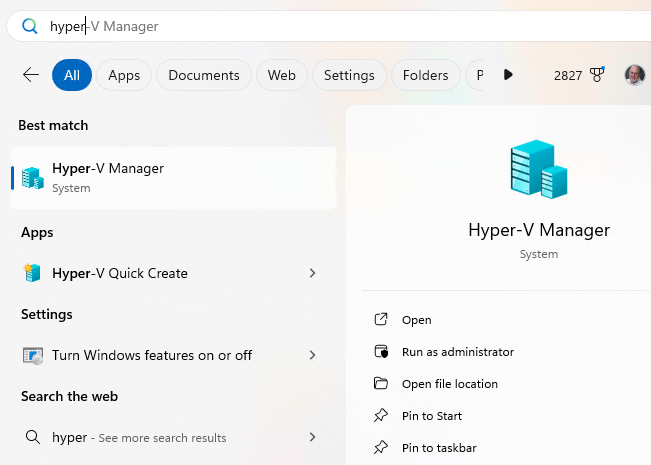
Task: Click the Hyper-V Manager icon in best match
Action: (x=33, y=178)
